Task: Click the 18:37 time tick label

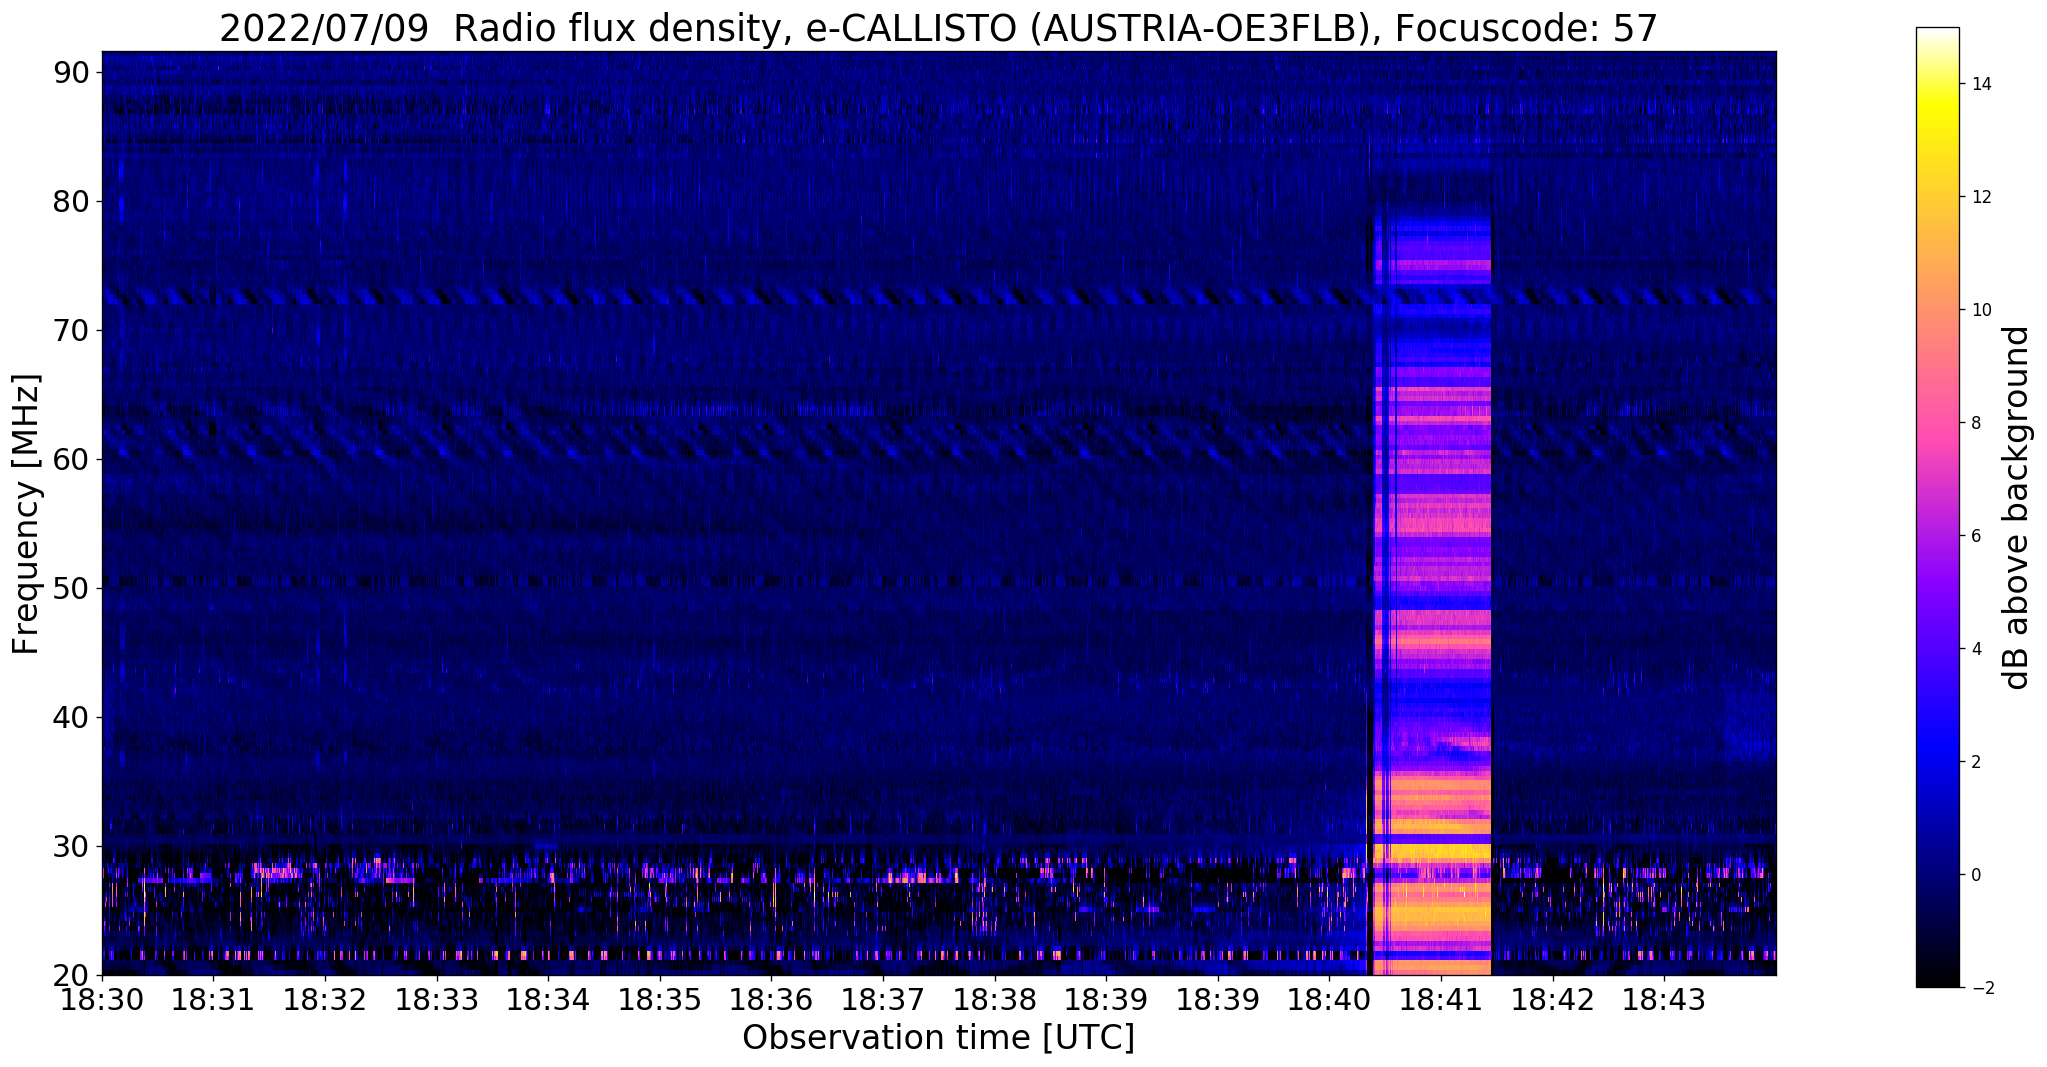Action: tap(883, 999)
